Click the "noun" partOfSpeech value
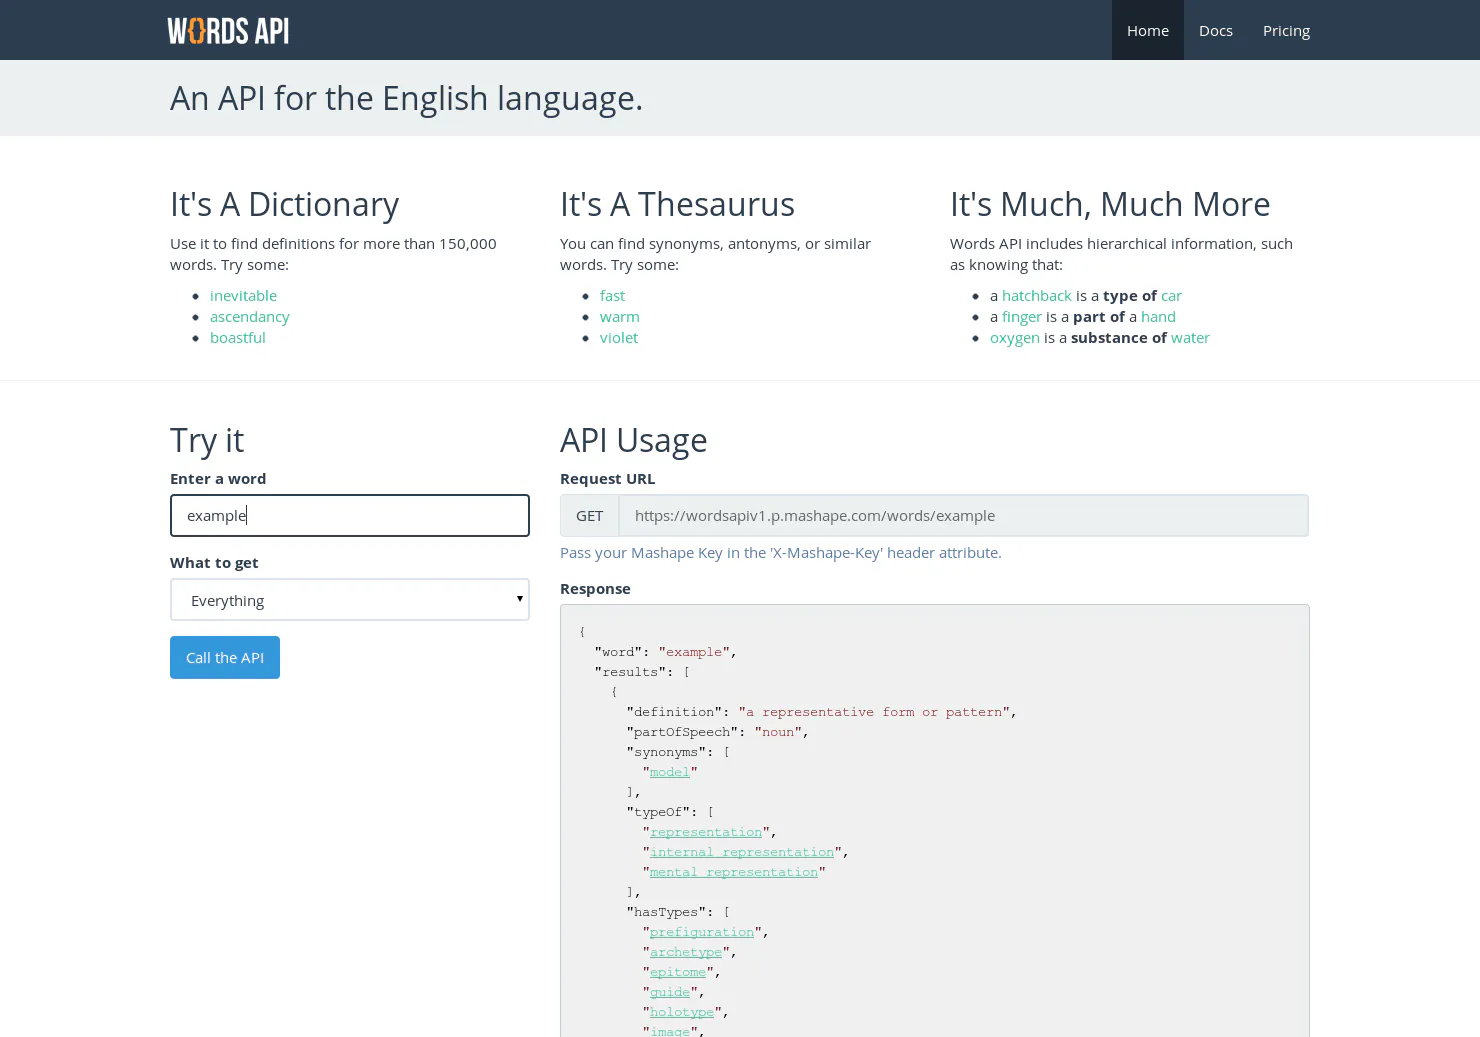Viewport: 1480px width, 1037px height. (778, 732)
